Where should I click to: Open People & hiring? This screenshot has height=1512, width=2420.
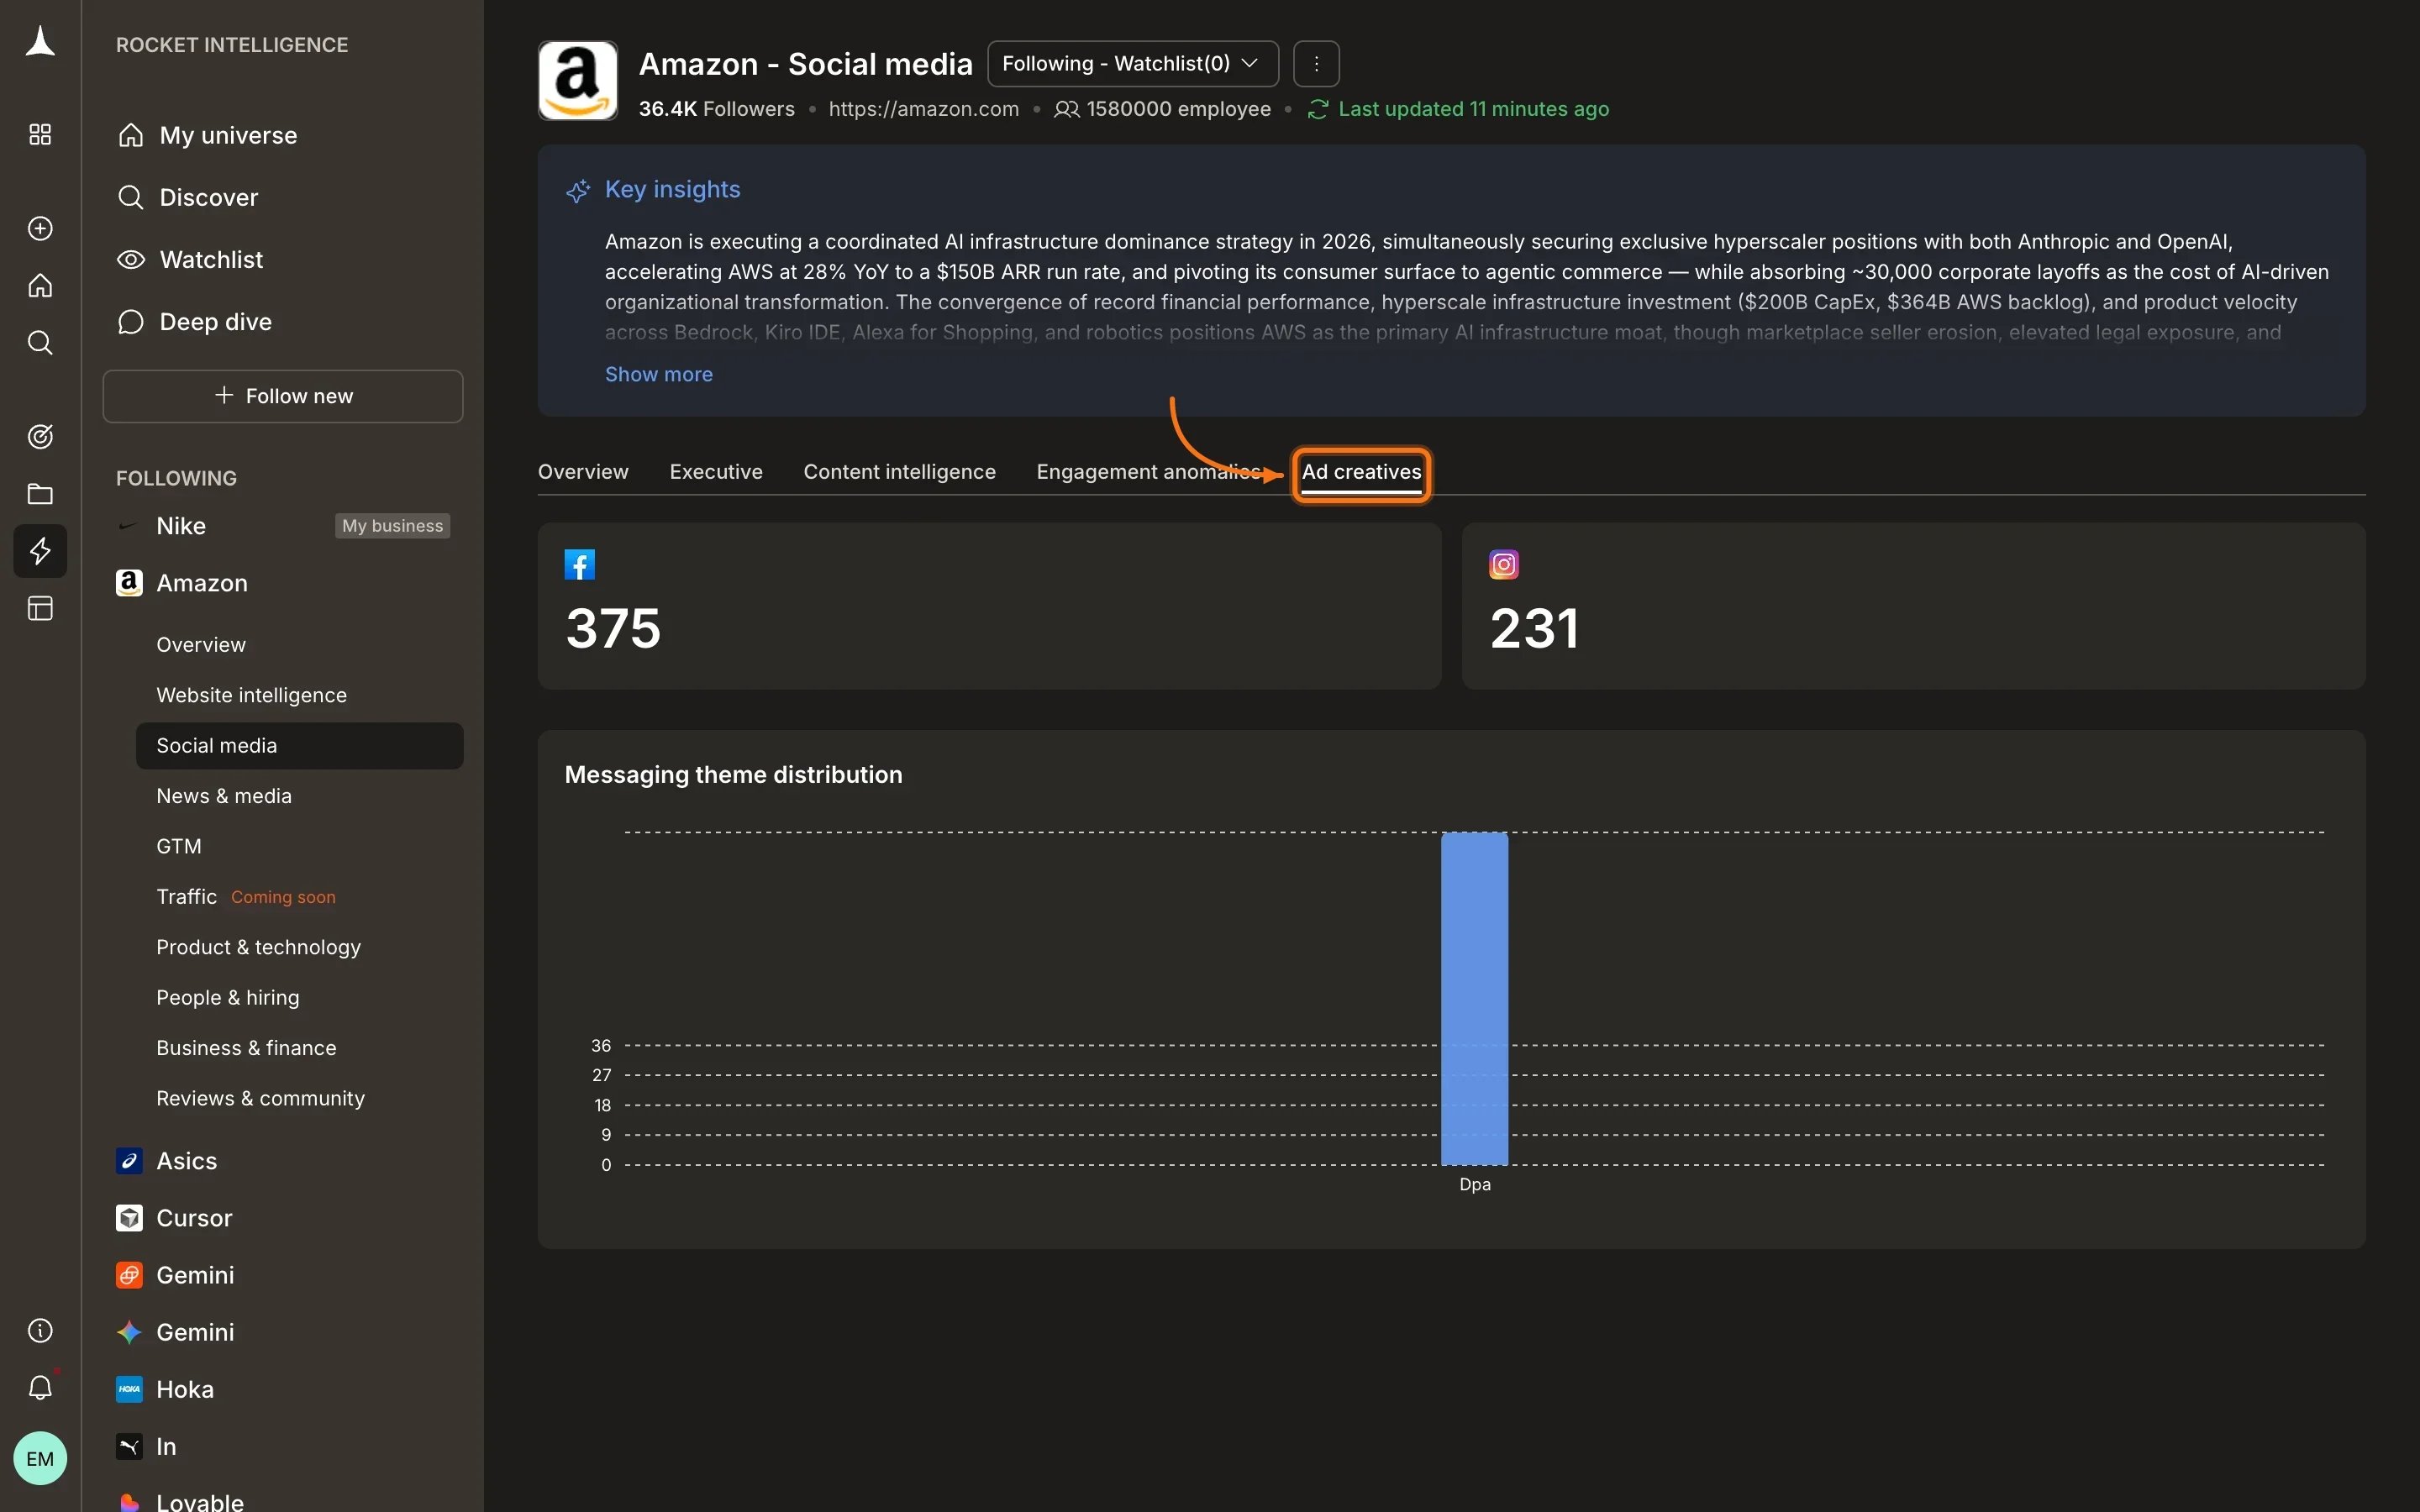point(228,997)
